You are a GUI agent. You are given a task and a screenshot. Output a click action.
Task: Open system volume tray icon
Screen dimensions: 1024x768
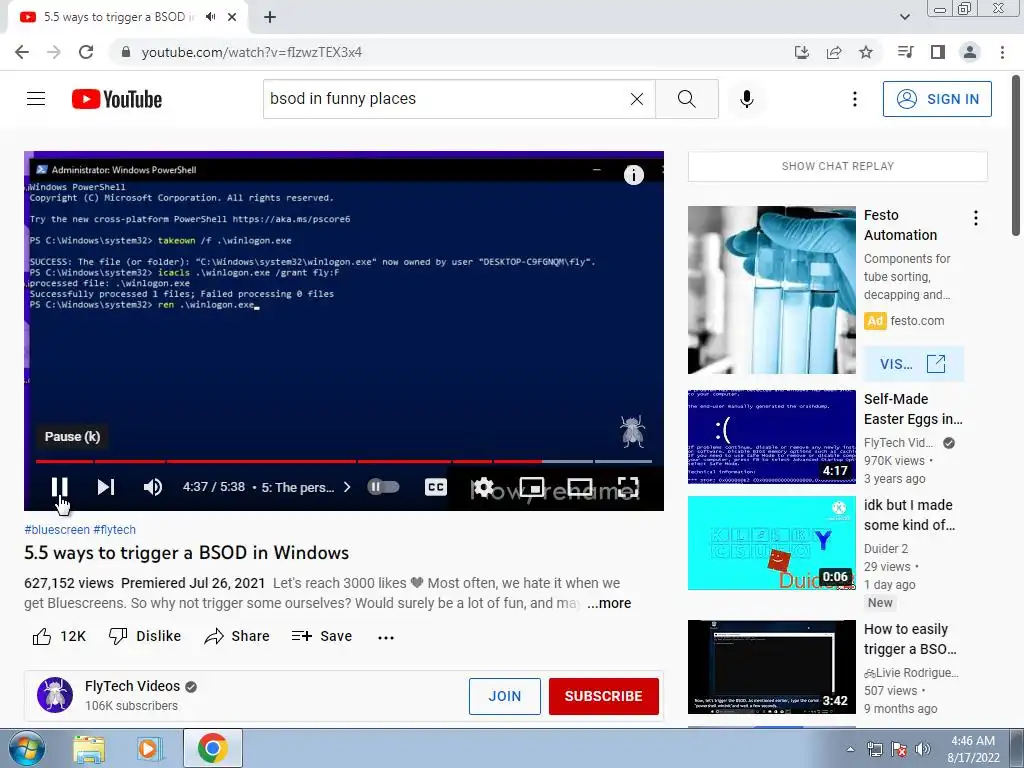tap(923, 749)
